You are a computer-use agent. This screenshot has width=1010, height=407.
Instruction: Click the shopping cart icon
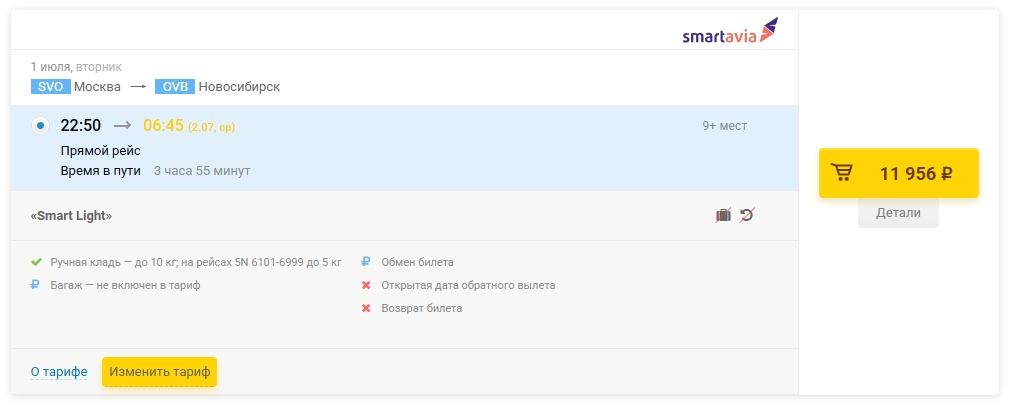click(x=842, y=173)
